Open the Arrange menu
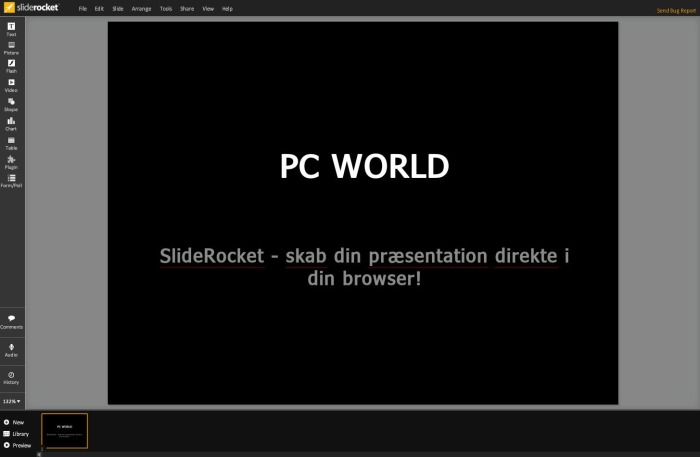 [142, 8]
